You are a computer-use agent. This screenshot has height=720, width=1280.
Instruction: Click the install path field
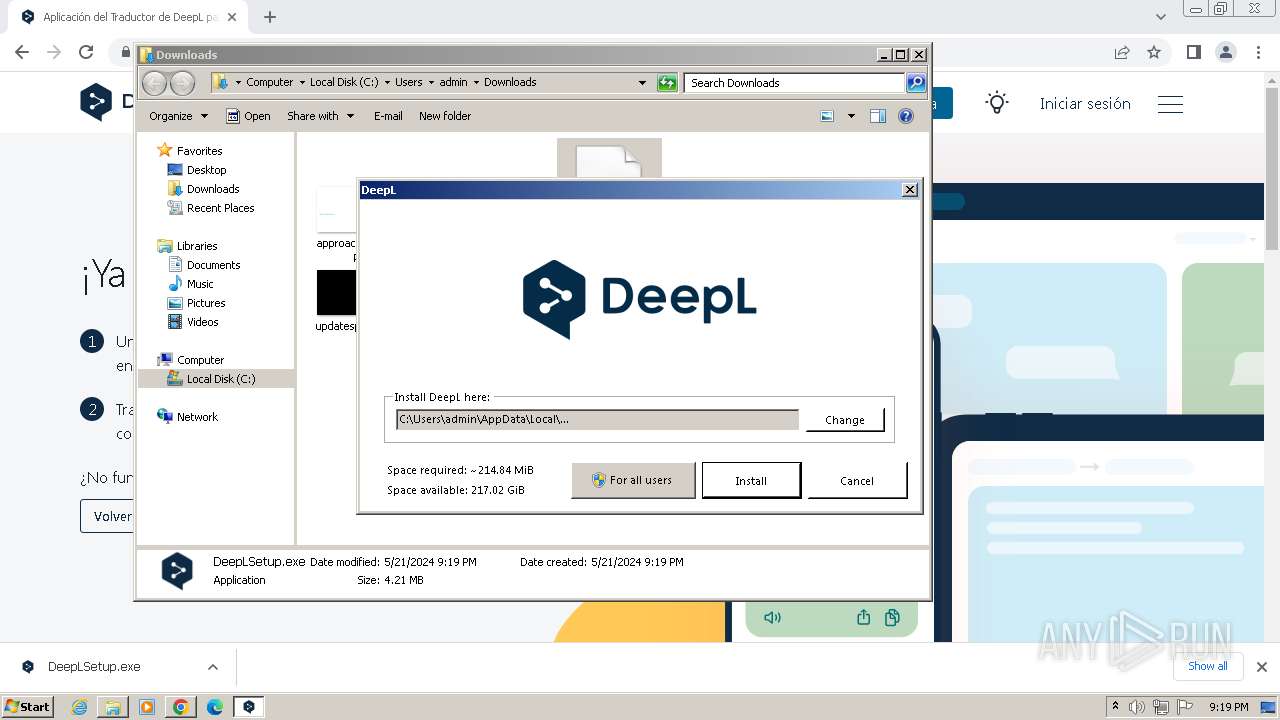tap(597, 419)
